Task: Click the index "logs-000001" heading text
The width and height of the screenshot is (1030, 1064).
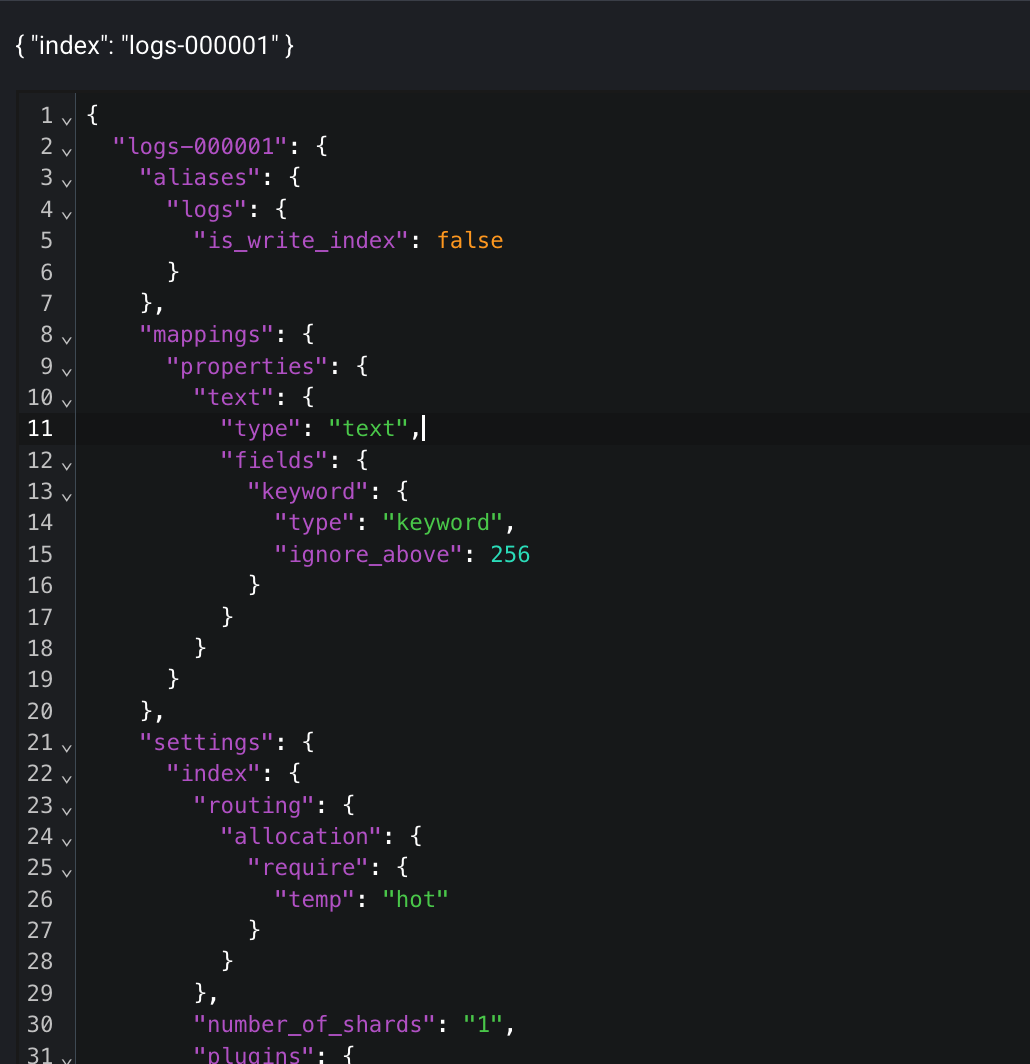Action: pos(155,45)
